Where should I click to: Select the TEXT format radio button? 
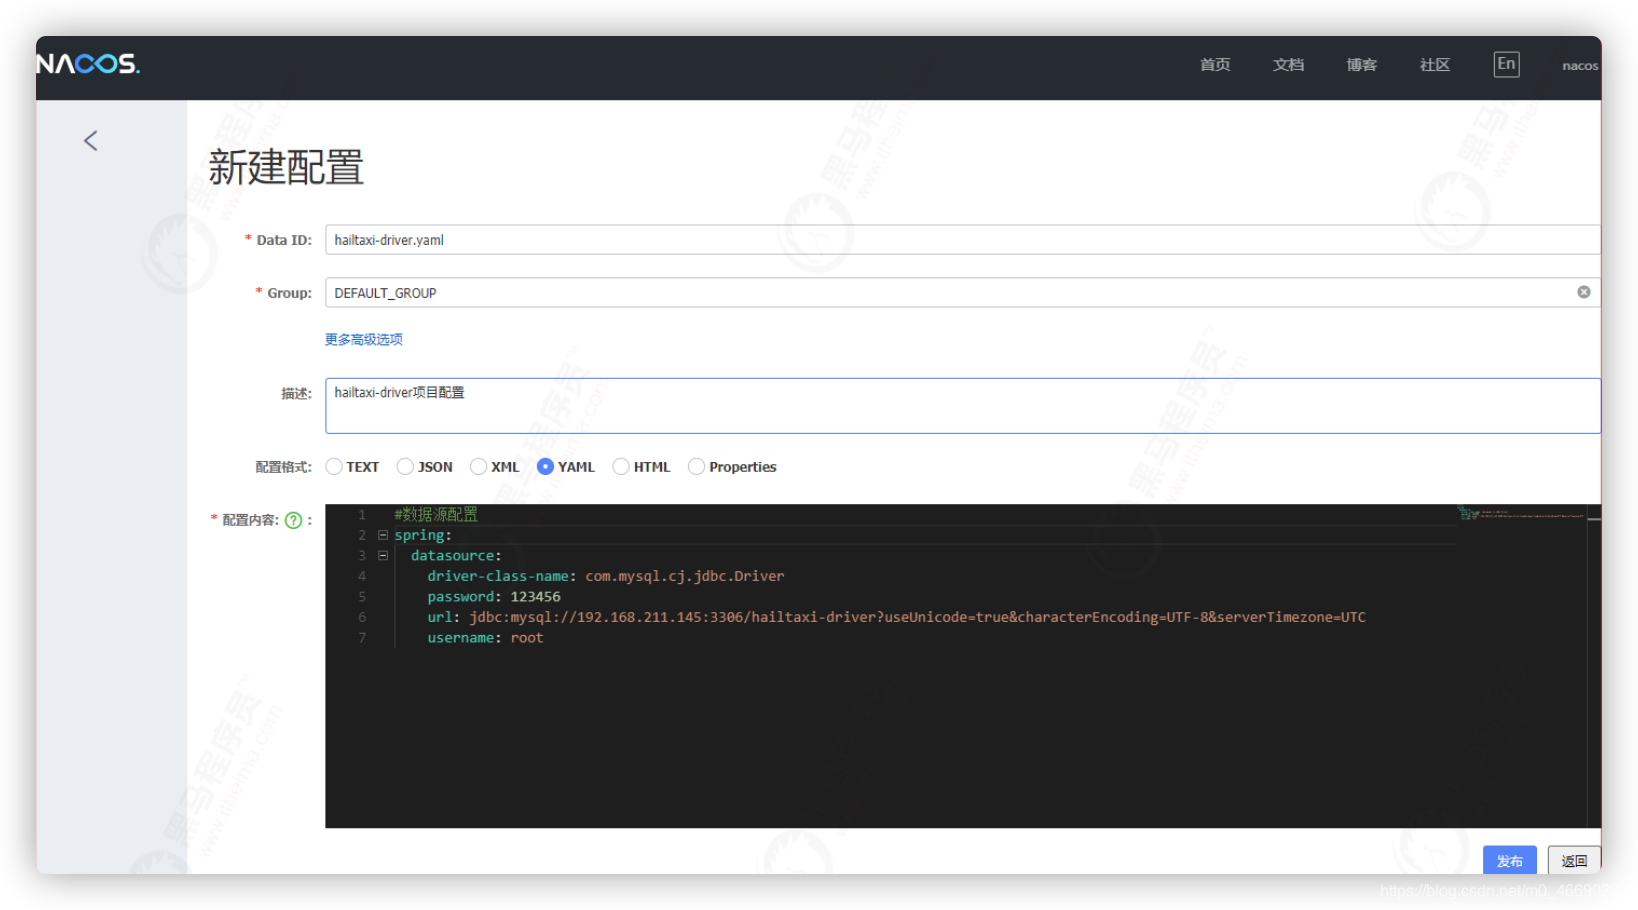[334, 467]
